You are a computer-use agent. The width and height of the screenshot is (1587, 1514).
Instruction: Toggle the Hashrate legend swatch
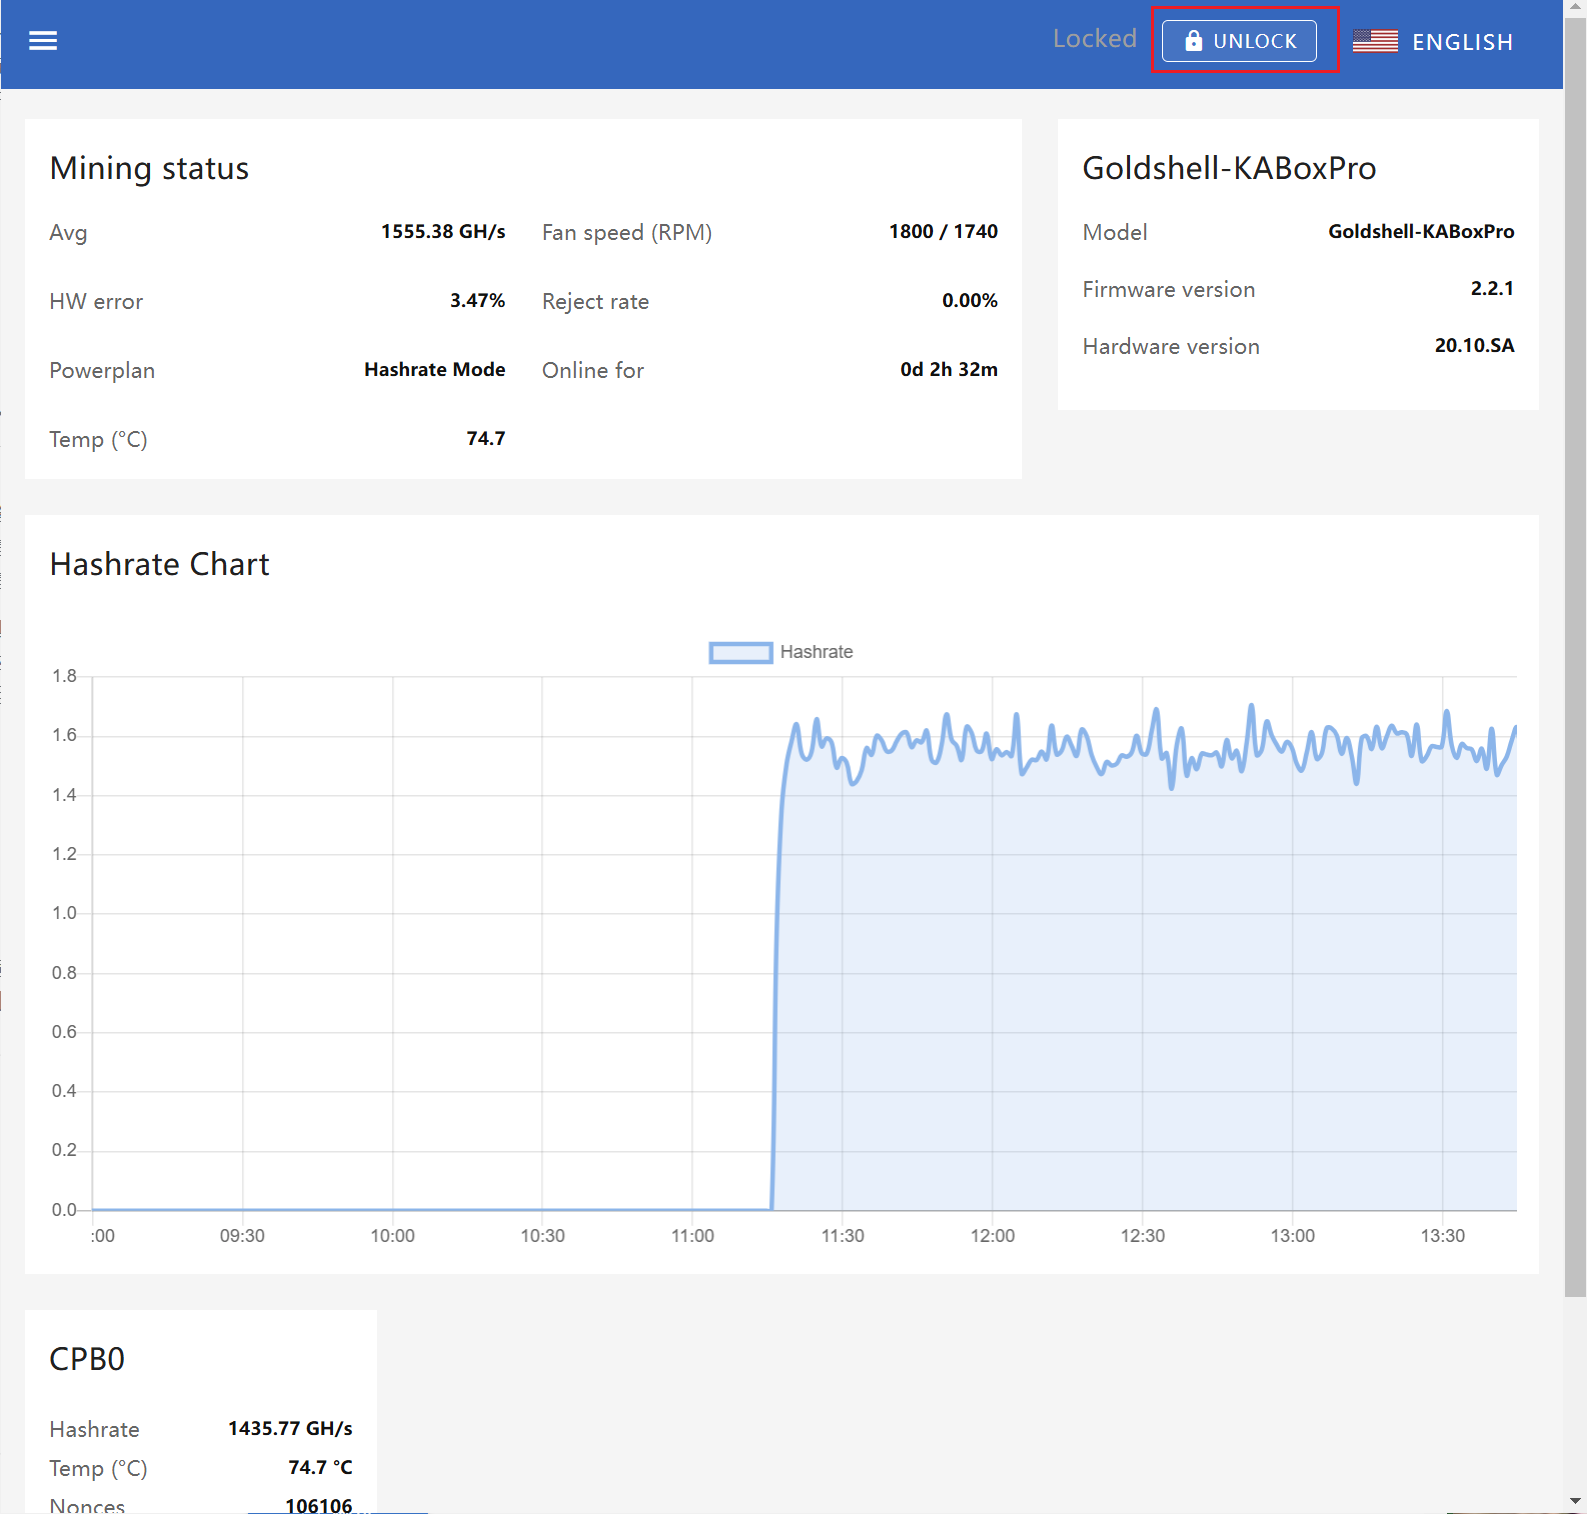(740, 652)
